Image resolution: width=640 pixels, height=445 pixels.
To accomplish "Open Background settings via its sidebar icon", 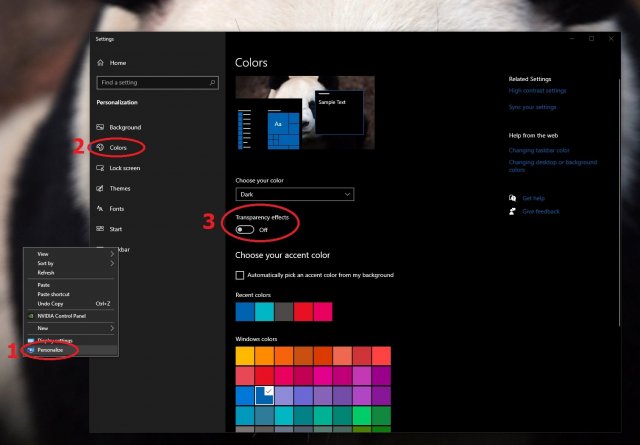I will 100,127.
